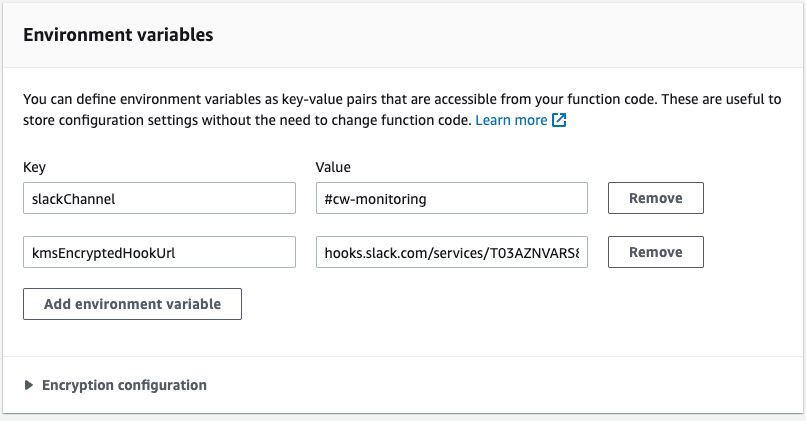The height and width of the screenshot is (421, 806).
Task: Remove the slackChannel environment variable
Action: 655,198
